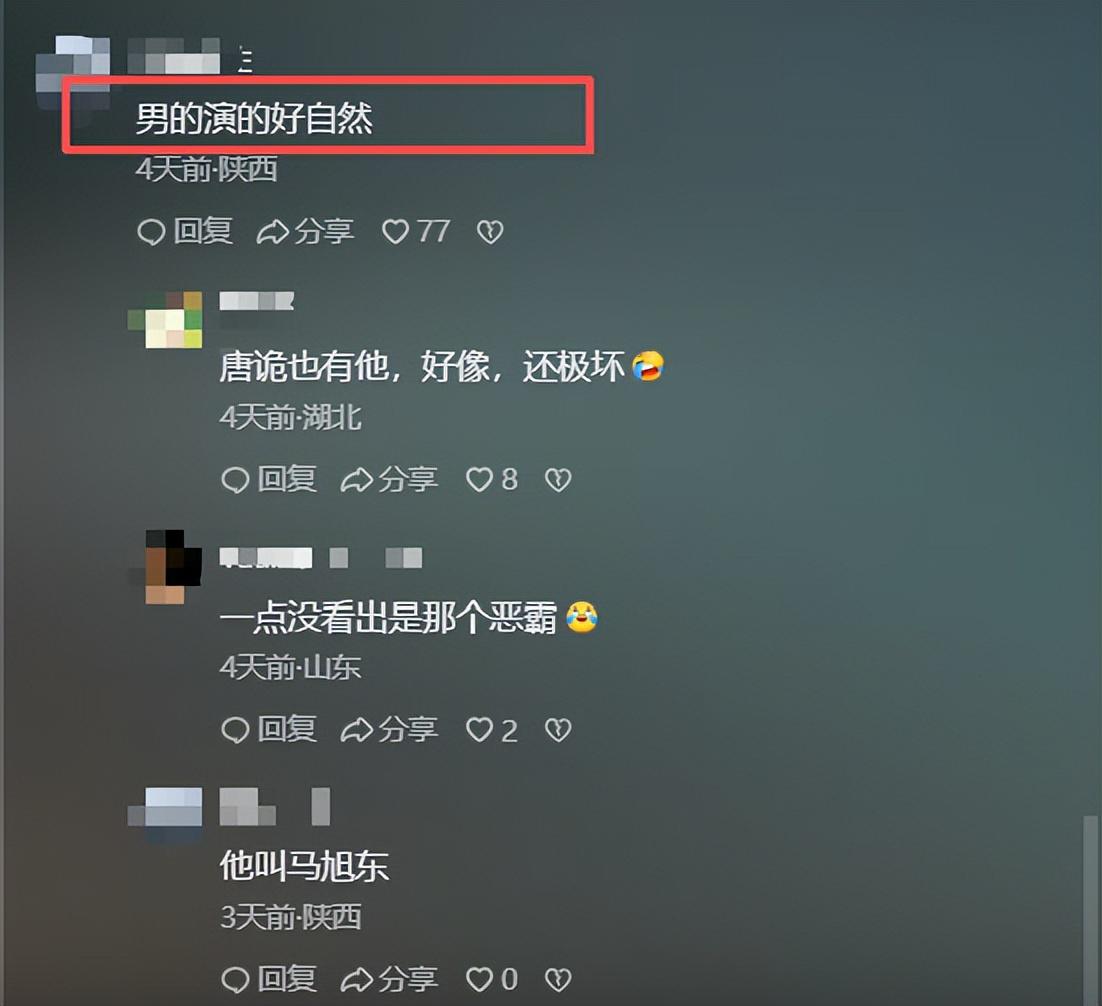Dislike the 男的演的好自然 comment

[490, 232]
